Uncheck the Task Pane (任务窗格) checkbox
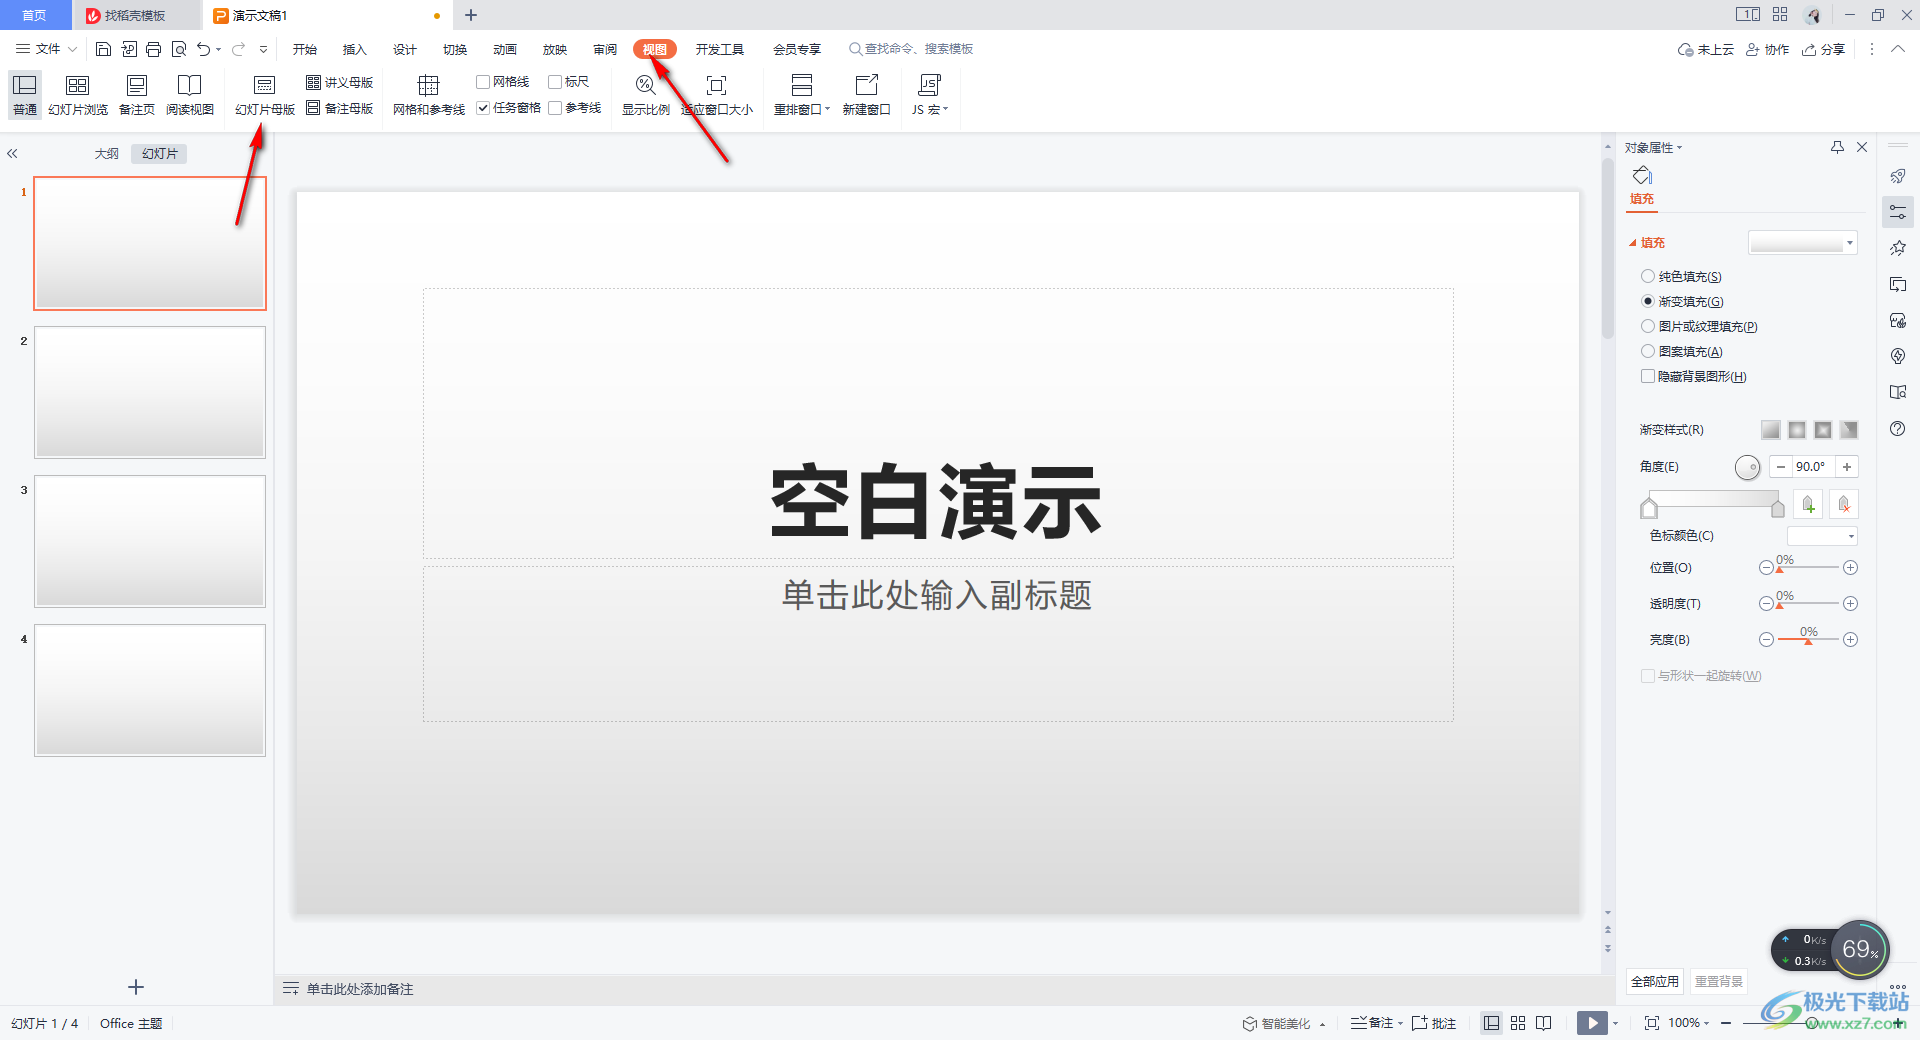The width and height of the screenshot is (1920, 1040). coord(483,108)
